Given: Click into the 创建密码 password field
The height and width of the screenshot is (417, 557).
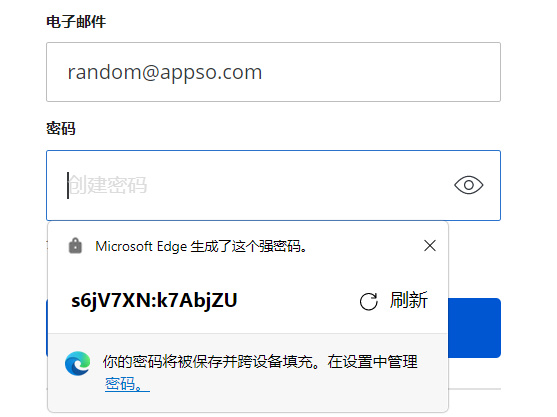Looking at the screenshot, I should click(274, 185).
